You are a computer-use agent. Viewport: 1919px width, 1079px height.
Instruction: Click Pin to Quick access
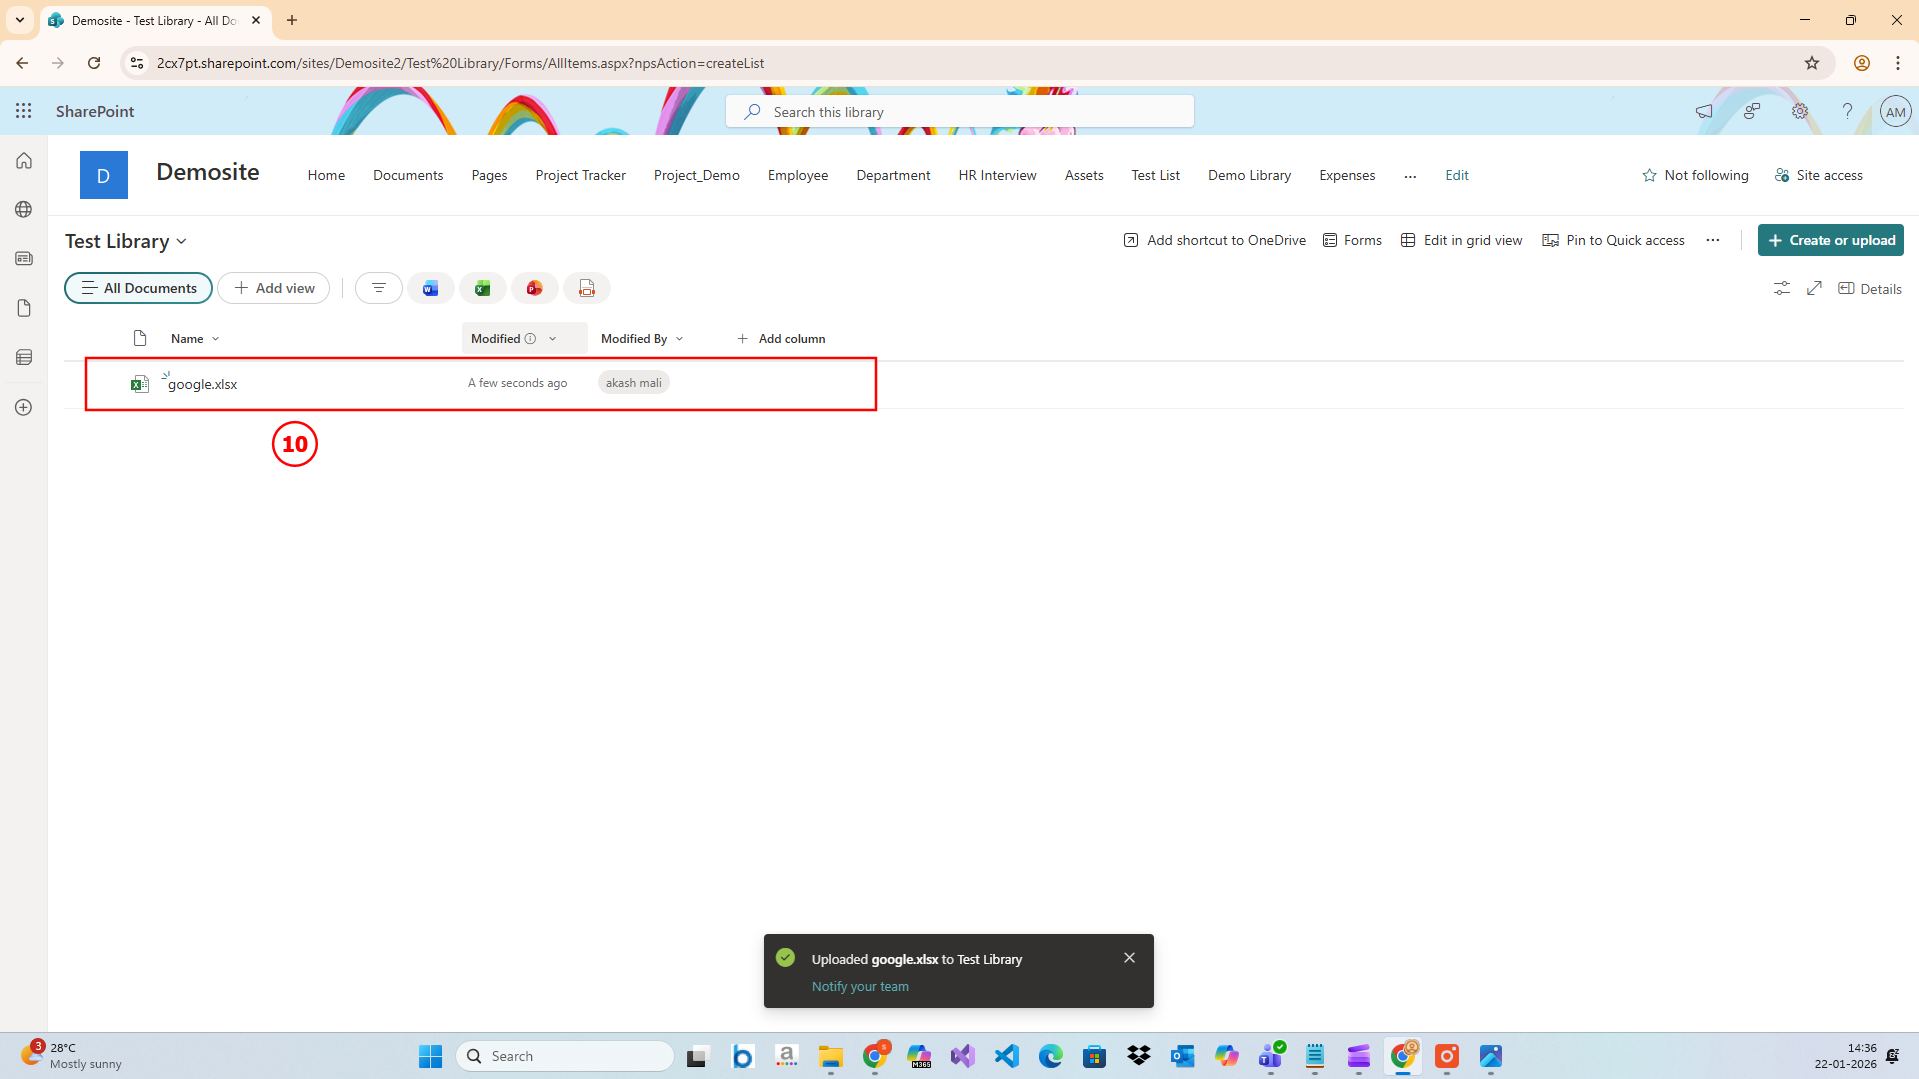coord(1613,240)
